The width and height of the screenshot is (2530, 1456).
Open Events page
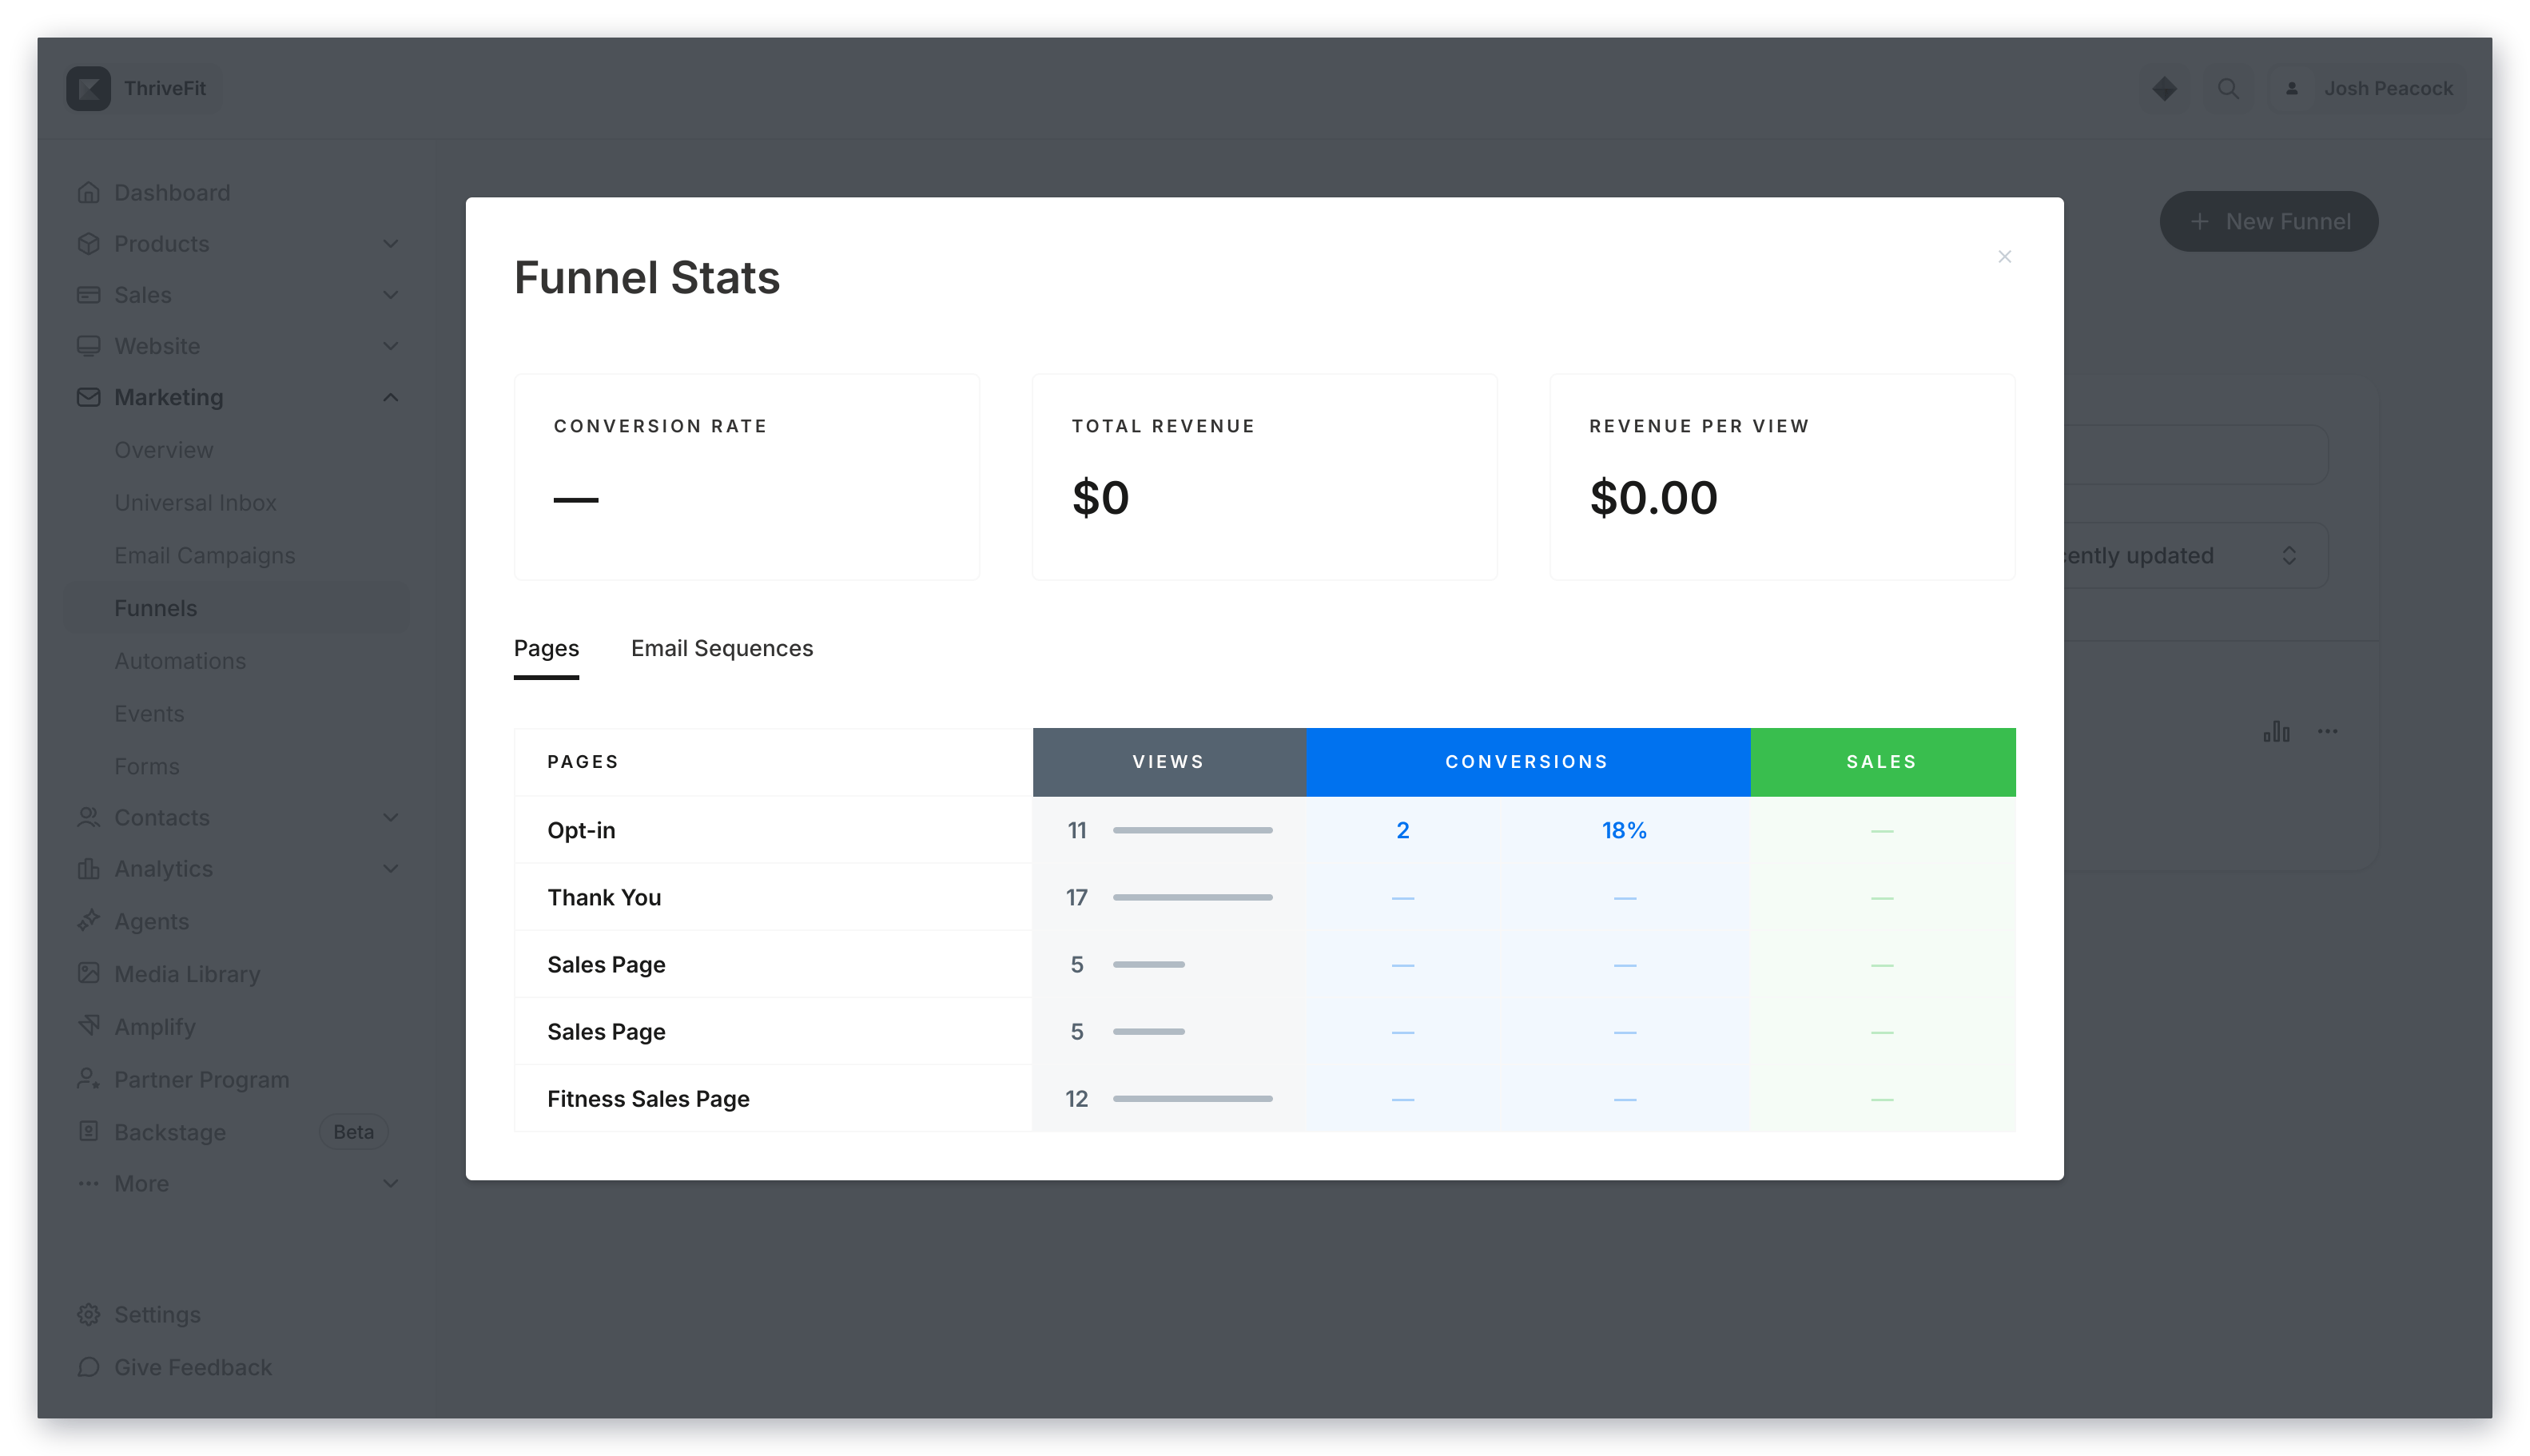149,714
